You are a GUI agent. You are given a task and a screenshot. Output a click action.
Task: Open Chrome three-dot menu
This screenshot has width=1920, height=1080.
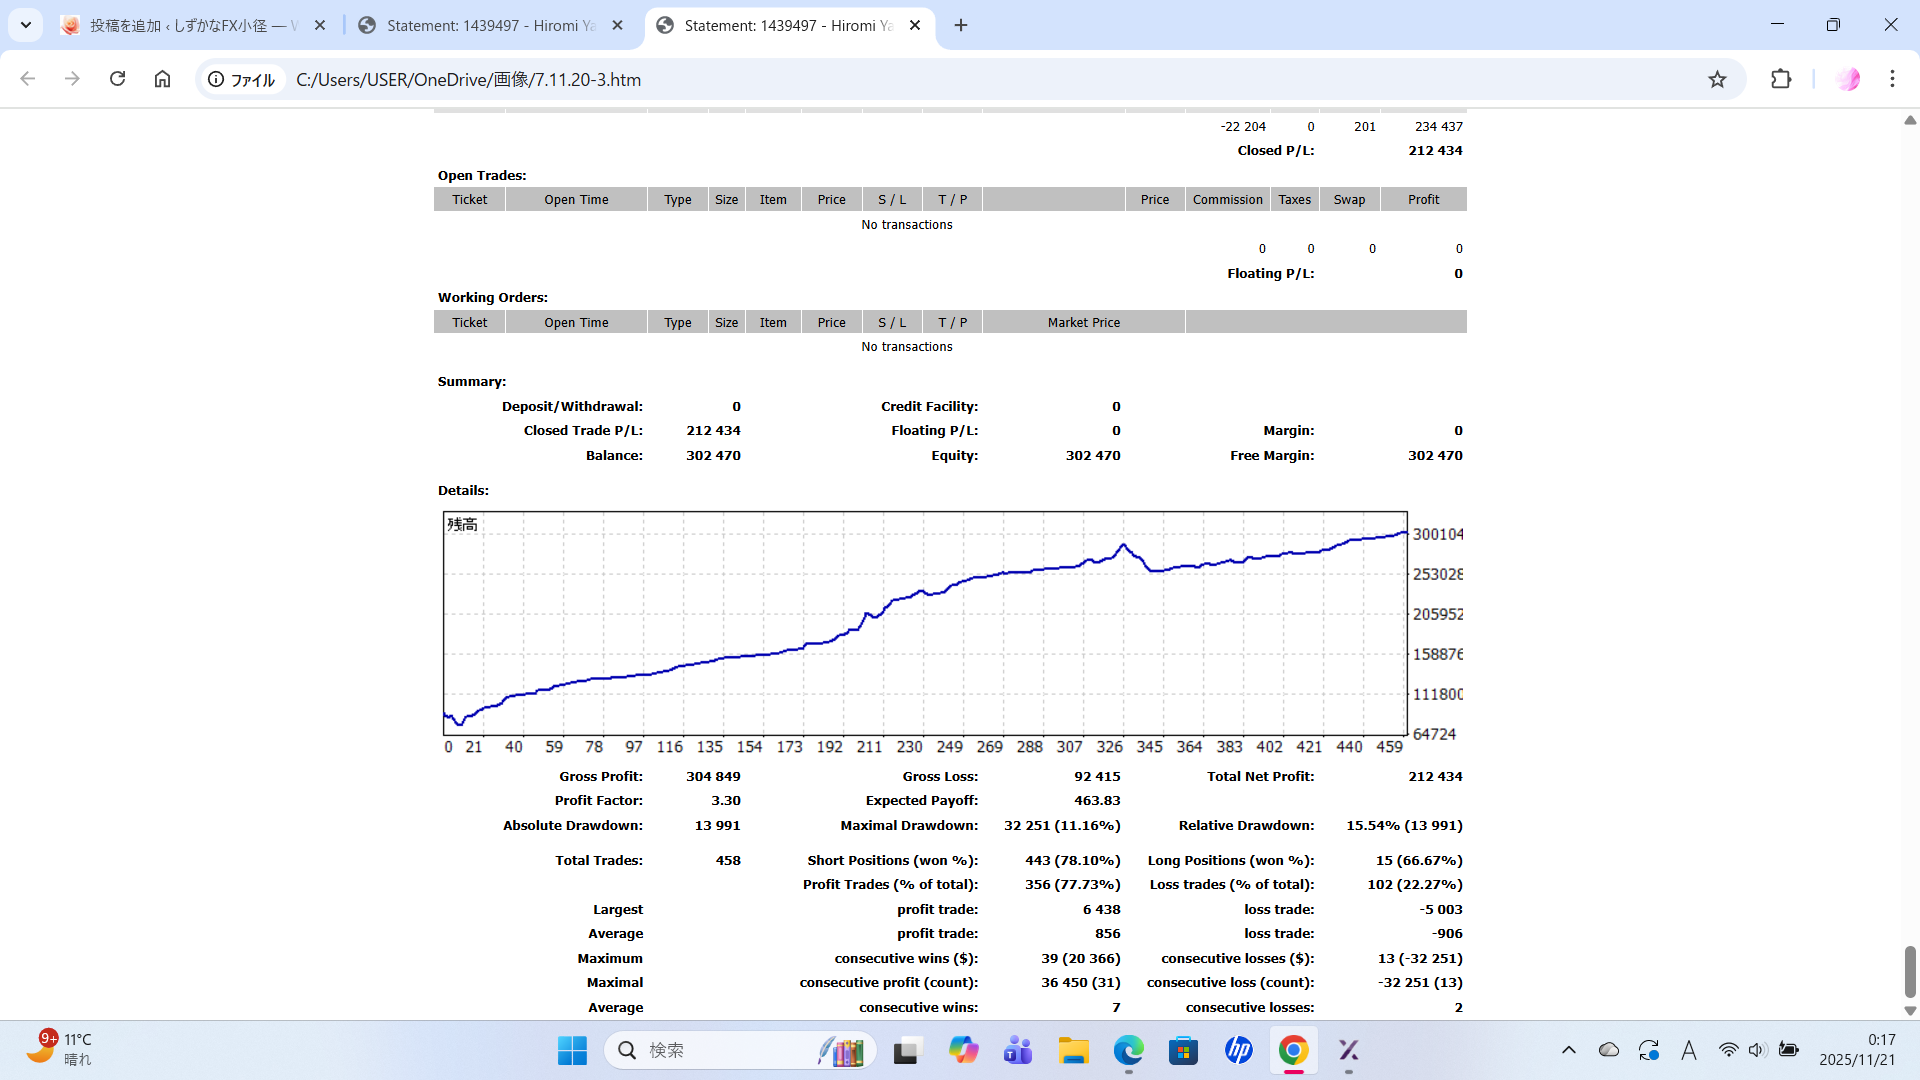click(1892, 79)
